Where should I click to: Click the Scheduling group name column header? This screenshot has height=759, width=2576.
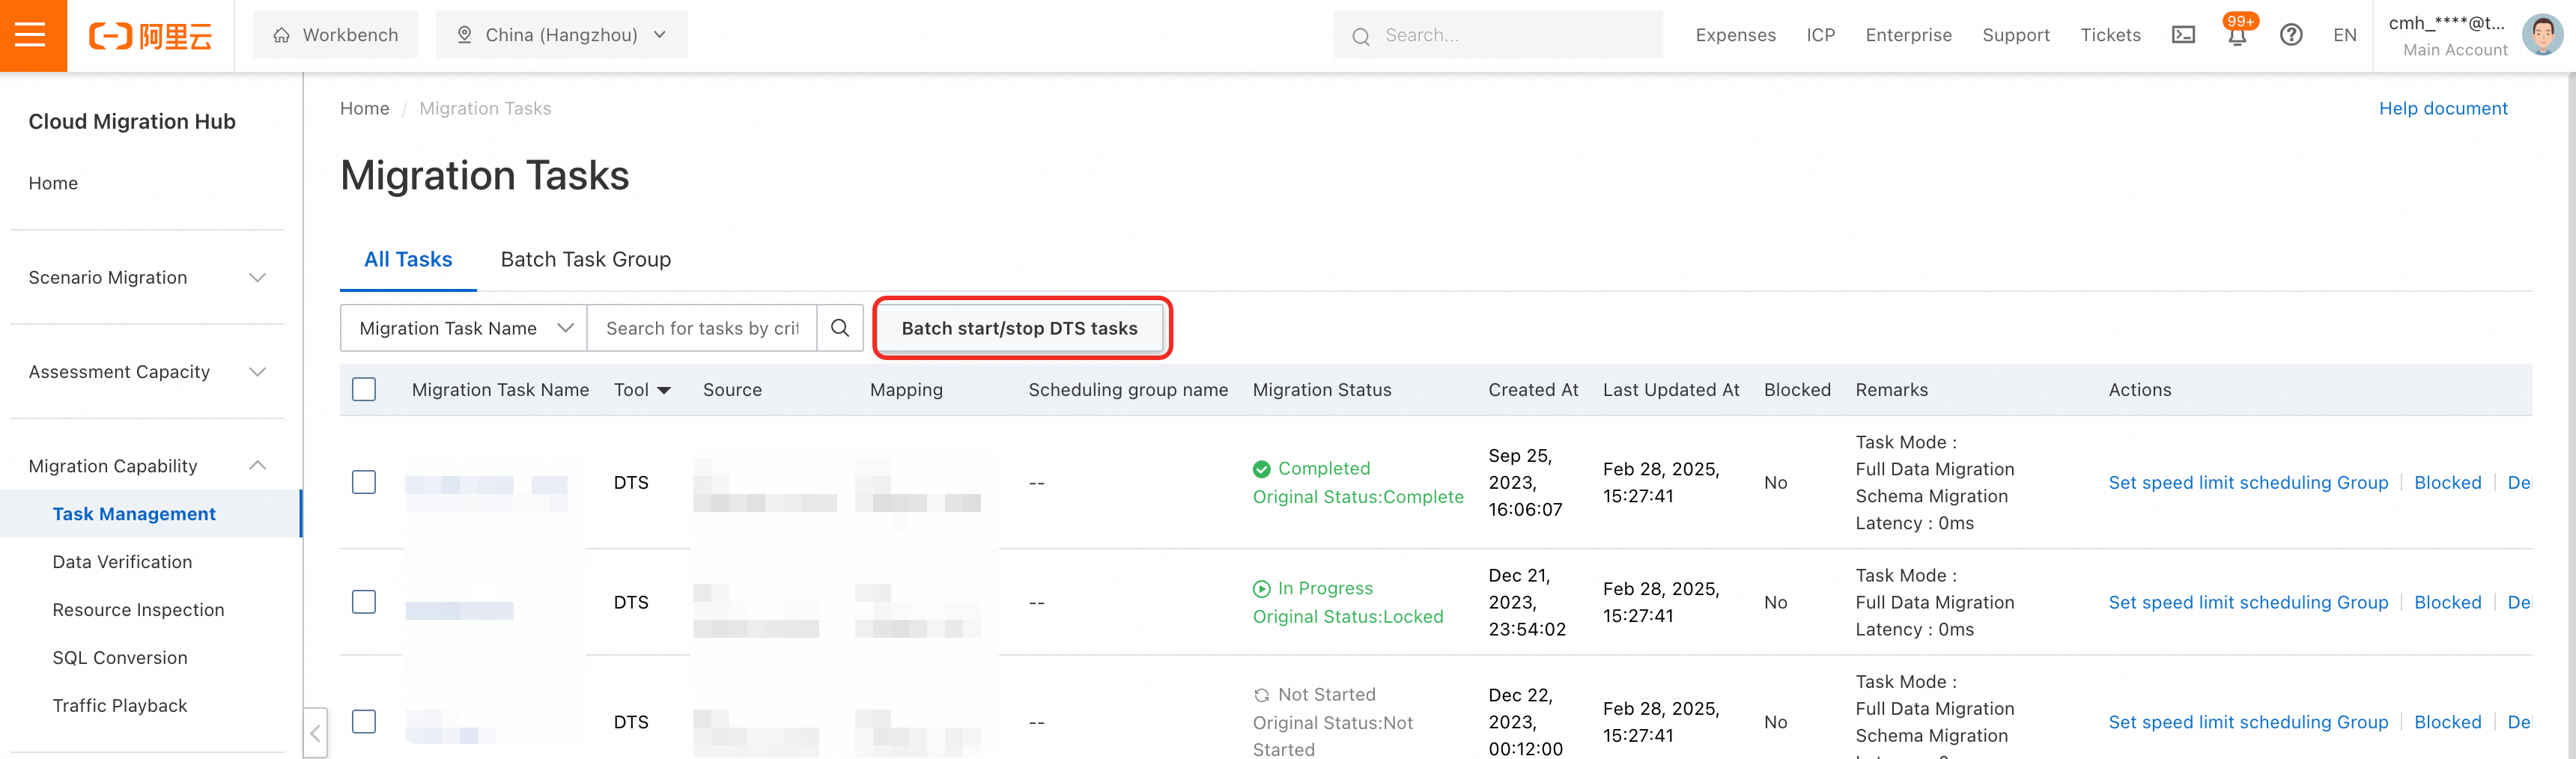click(1128, 390)
